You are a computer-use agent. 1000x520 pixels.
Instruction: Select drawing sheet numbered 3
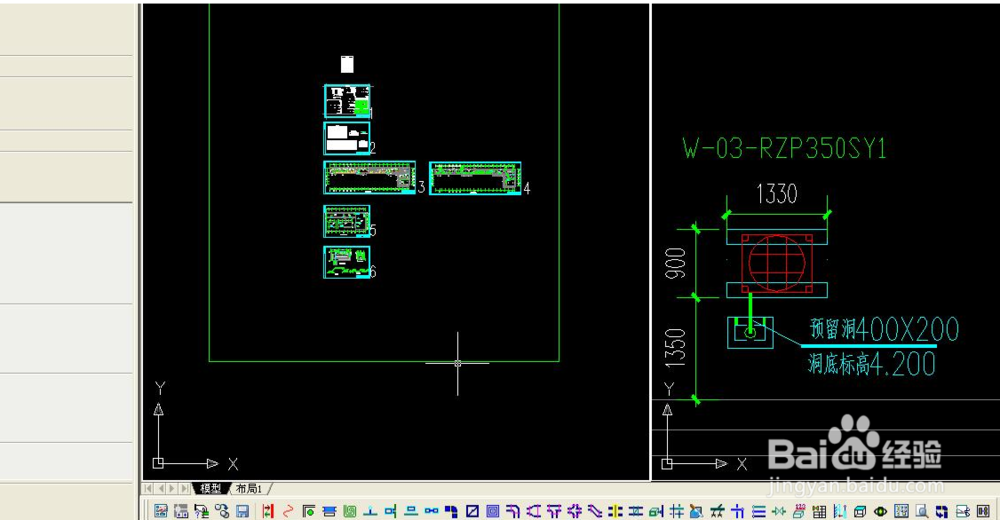tap(370, 177)
